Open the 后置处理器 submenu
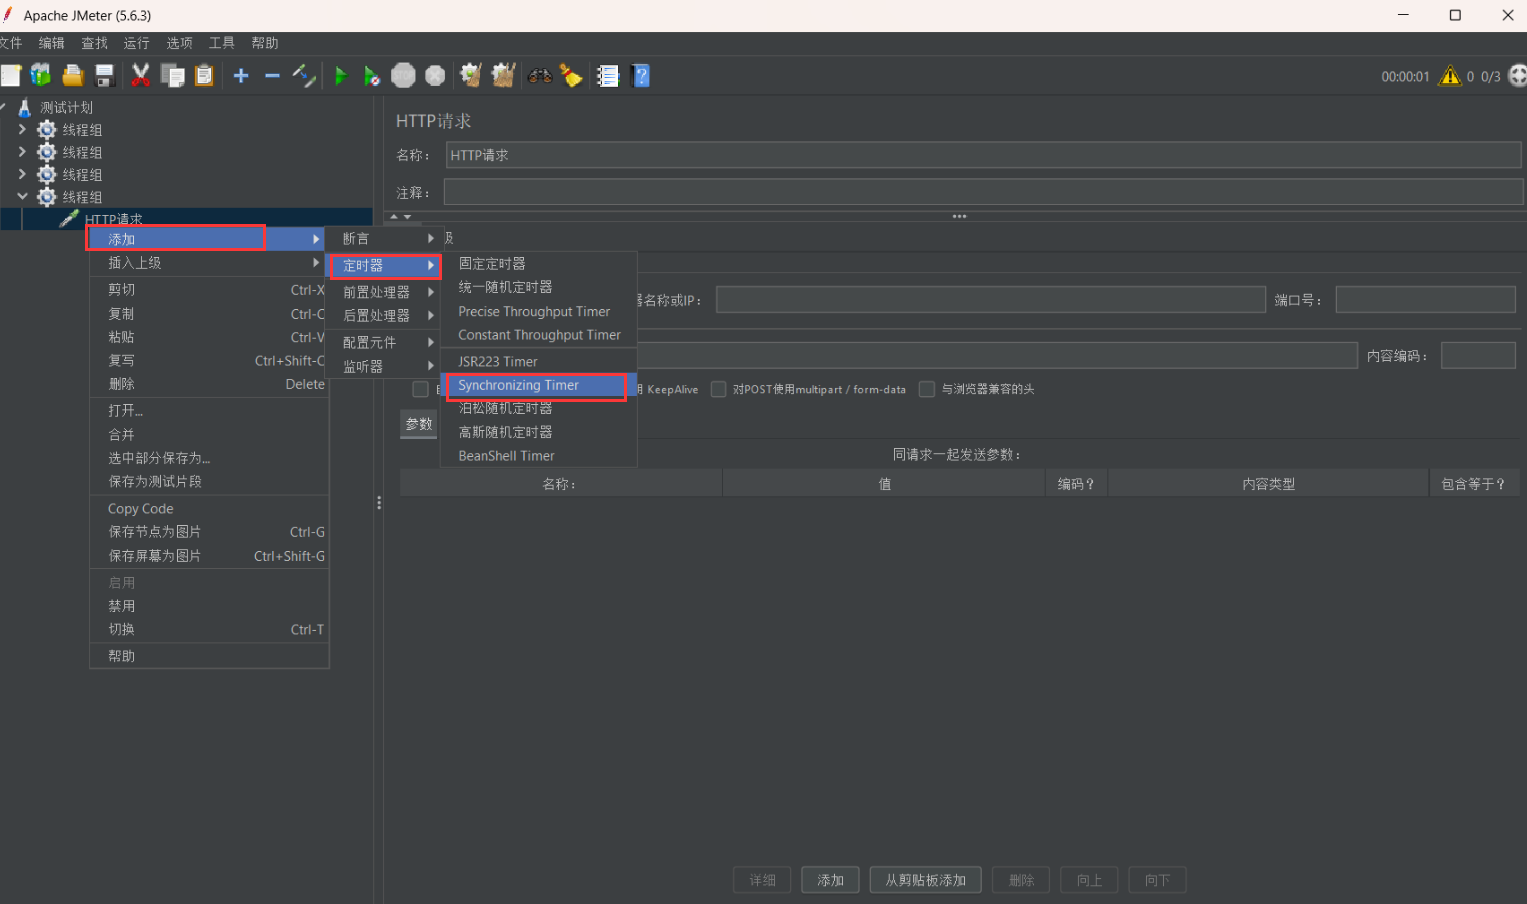Image resolution: width=1527 pixels, height=904 pixels. coord(385,315)
